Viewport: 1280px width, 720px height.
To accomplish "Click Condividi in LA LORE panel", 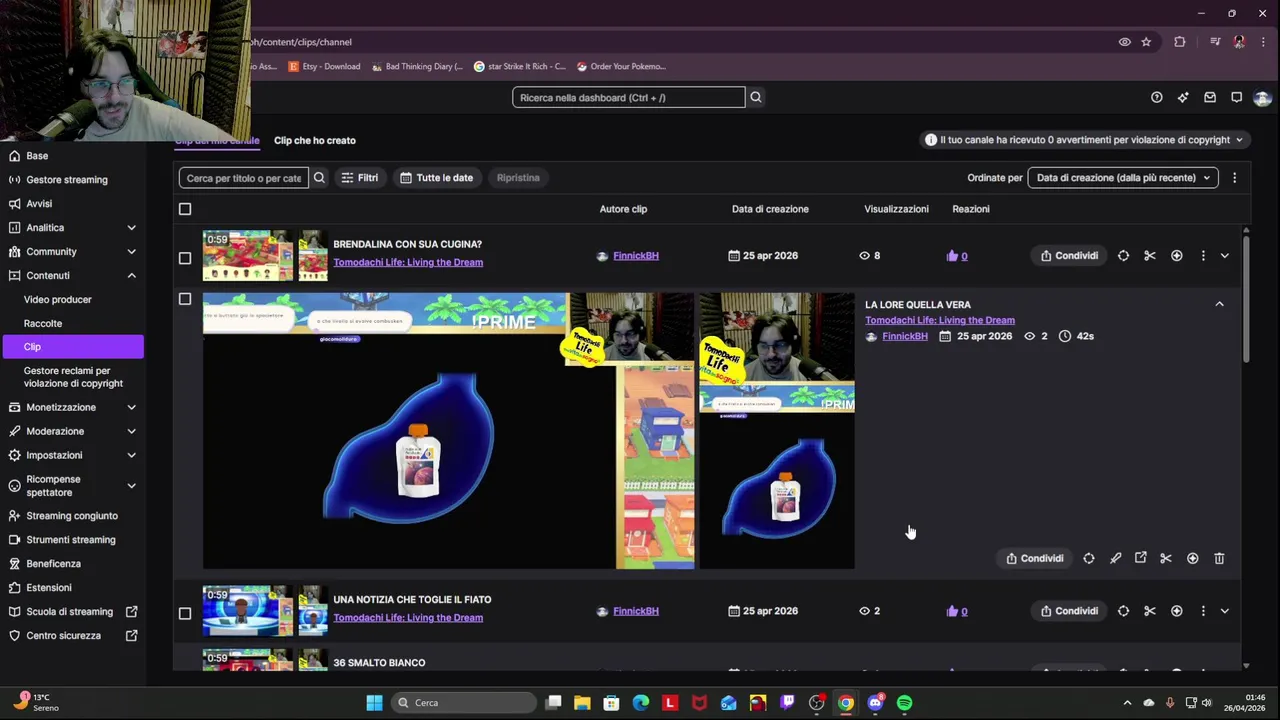I will click(x=1034, y=558).
